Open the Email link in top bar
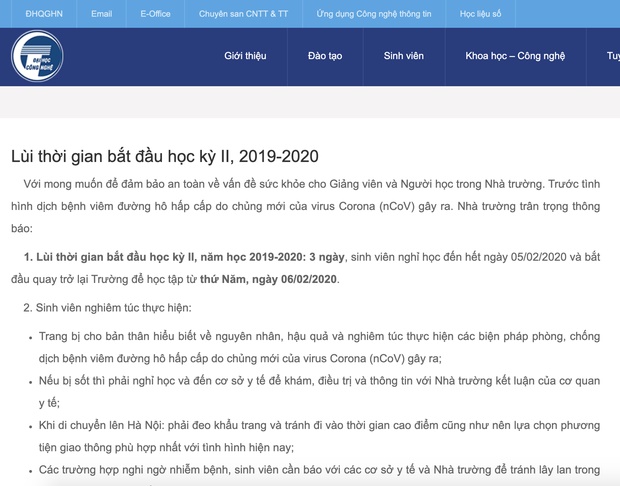 (101, 14)
